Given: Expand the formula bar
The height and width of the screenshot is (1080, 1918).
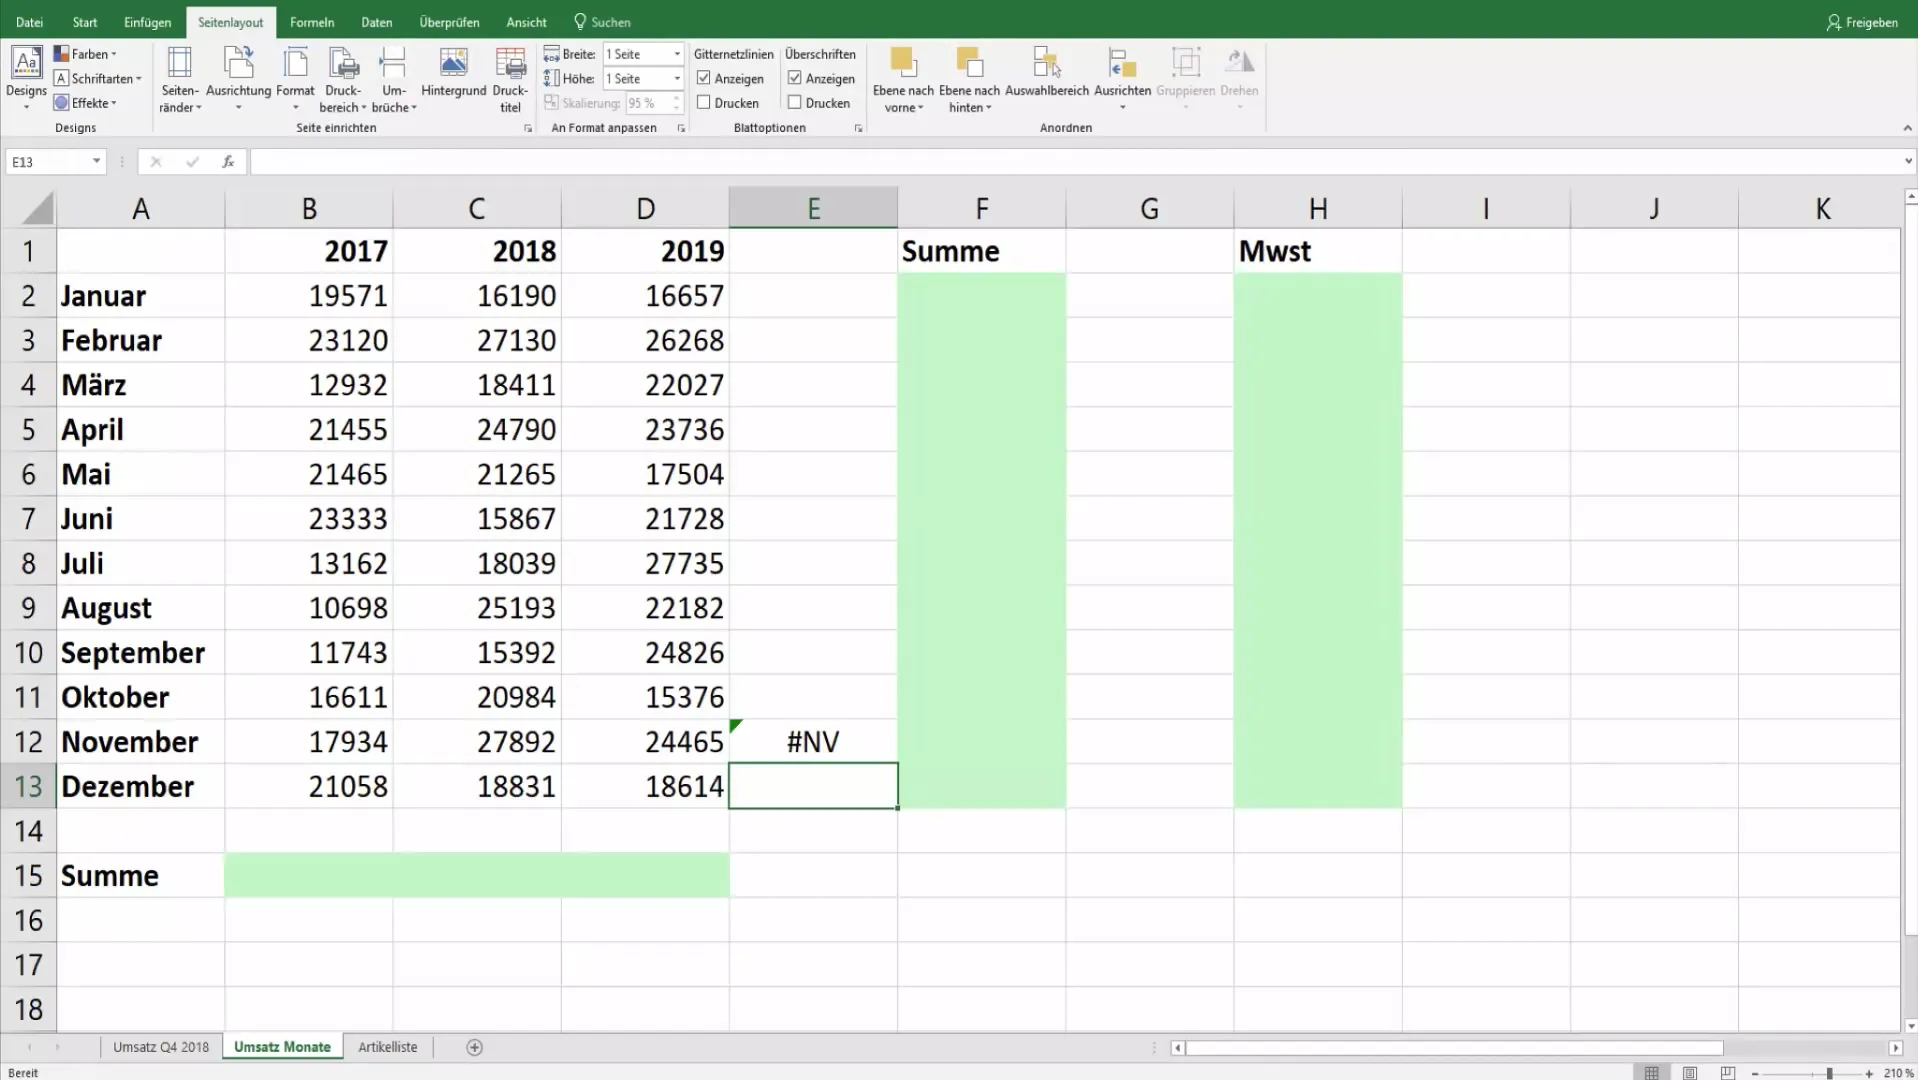Looking at the screenshot, I should coord(1908,161).
